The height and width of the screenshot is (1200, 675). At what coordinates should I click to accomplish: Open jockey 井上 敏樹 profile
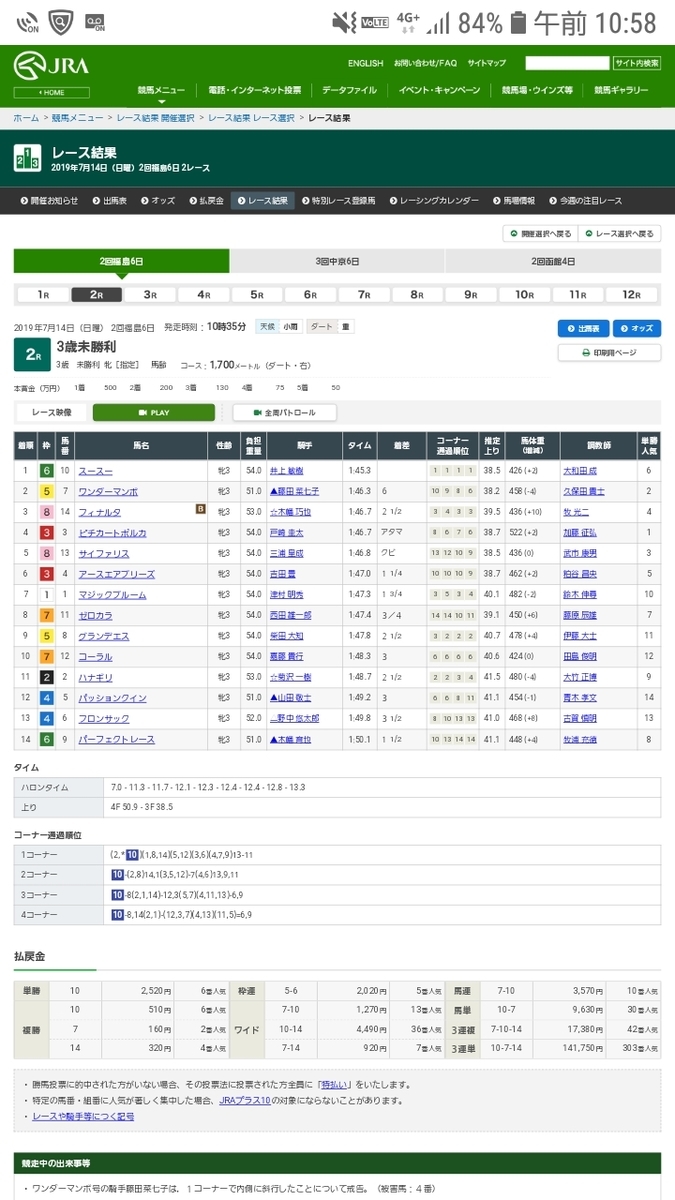(289, 470)
